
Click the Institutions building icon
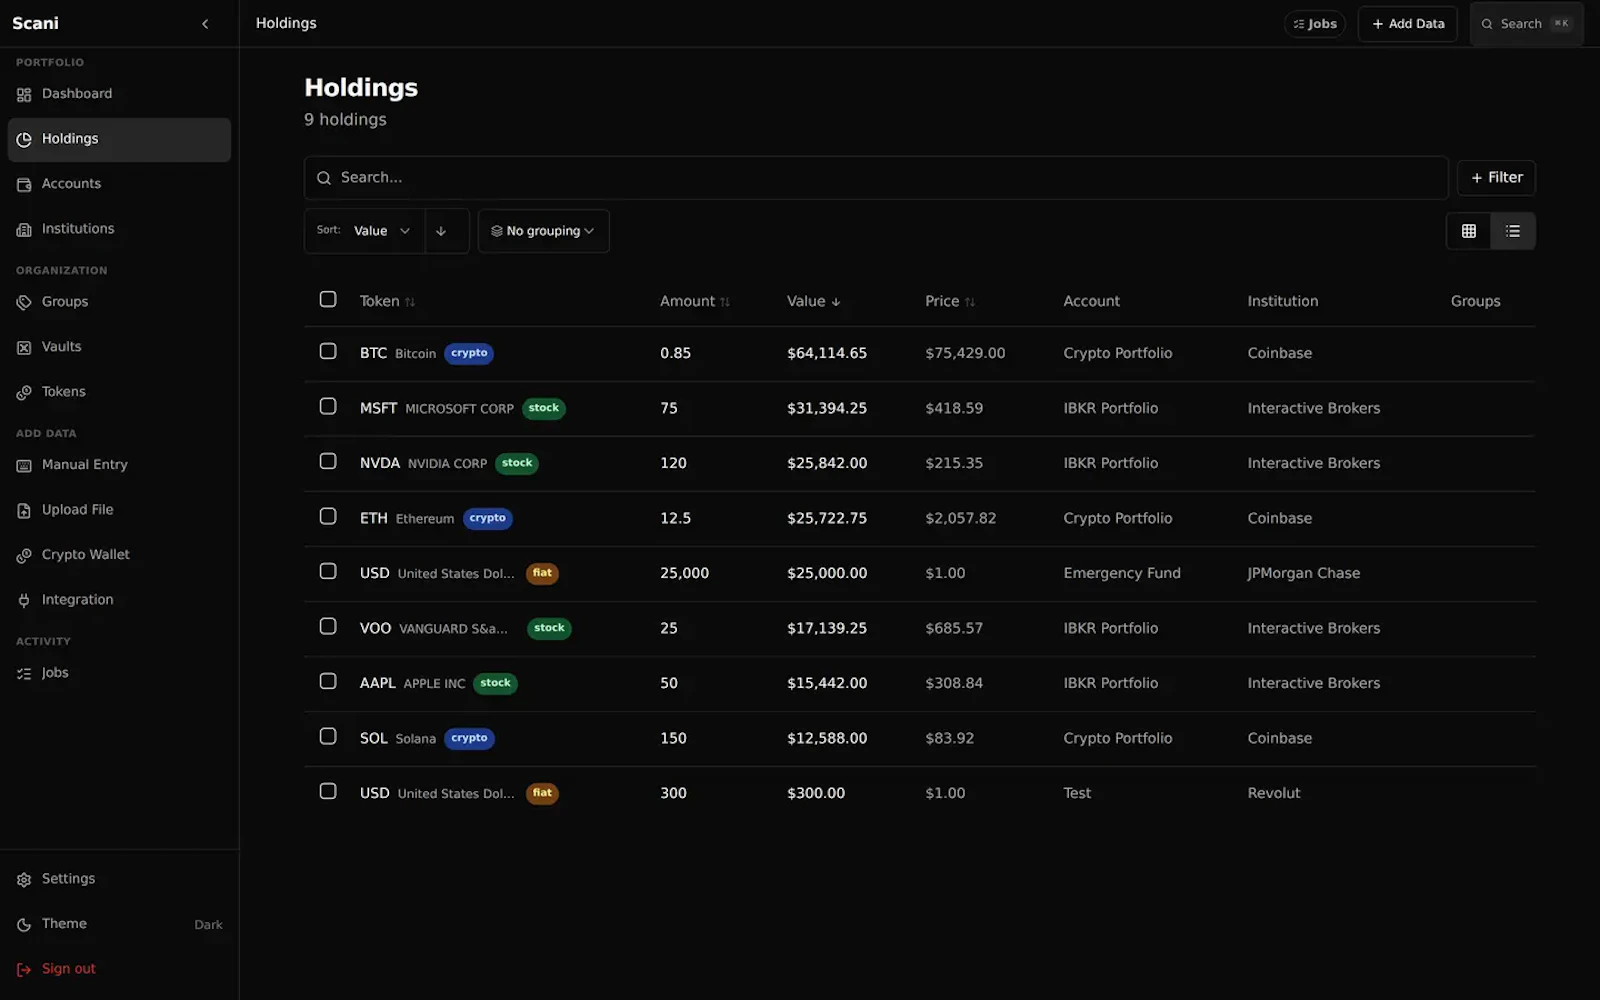tap(24, 230)
